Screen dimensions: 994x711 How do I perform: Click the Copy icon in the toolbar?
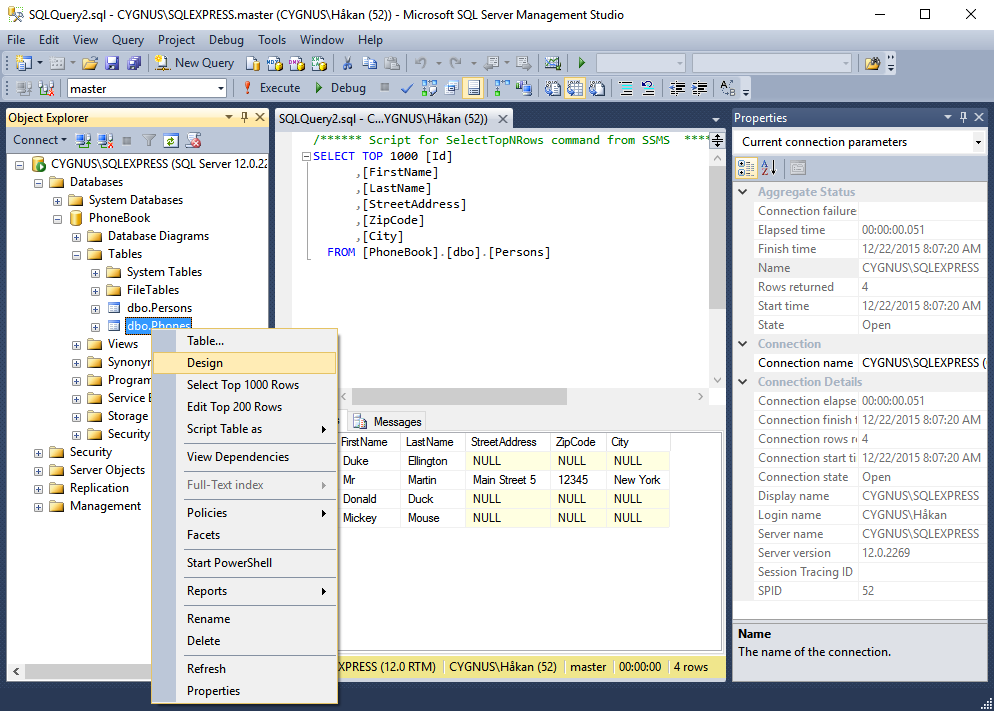click(370, 63)
